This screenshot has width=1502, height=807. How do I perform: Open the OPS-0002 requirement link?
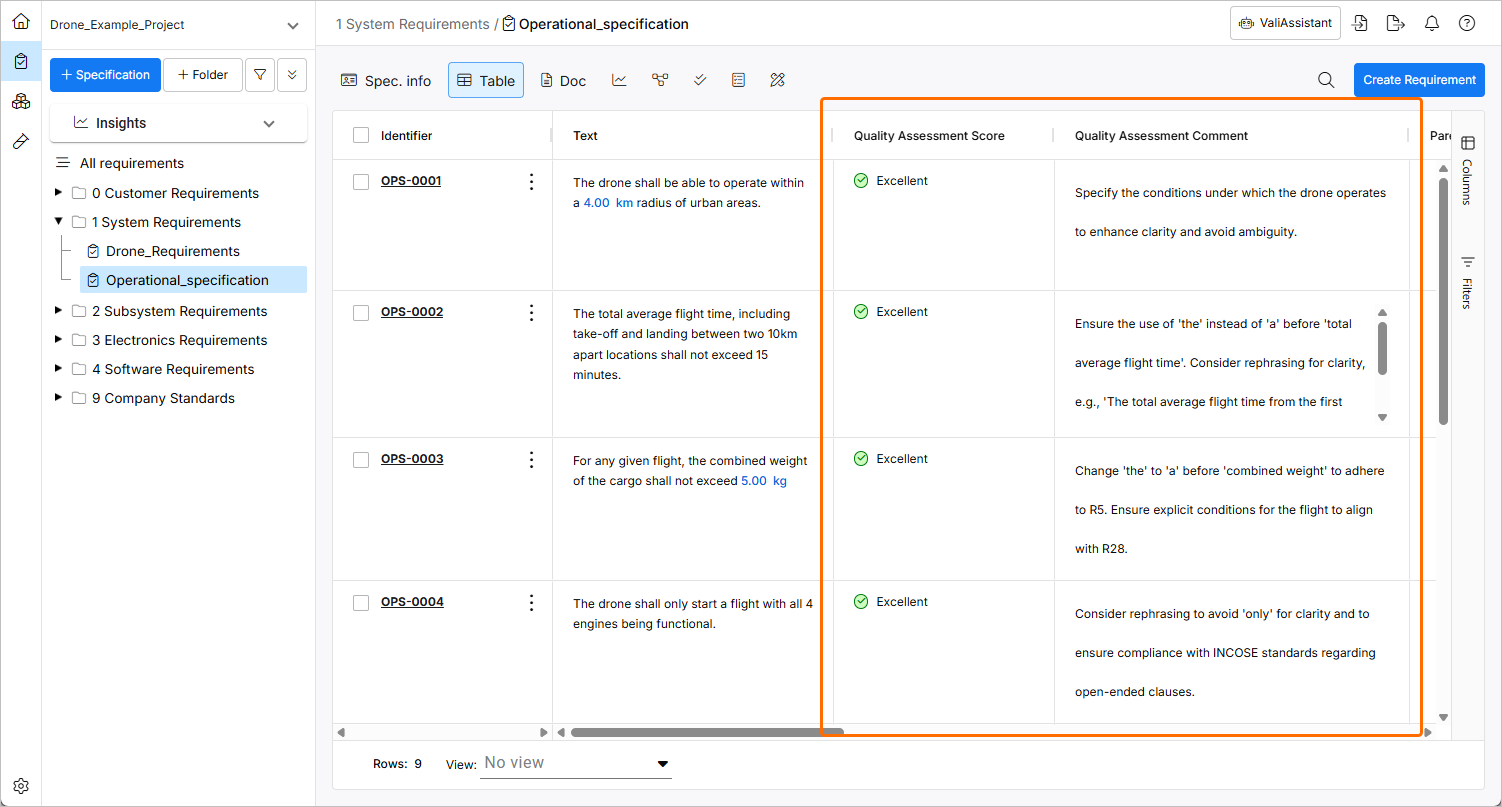click(x=412, y=312)
